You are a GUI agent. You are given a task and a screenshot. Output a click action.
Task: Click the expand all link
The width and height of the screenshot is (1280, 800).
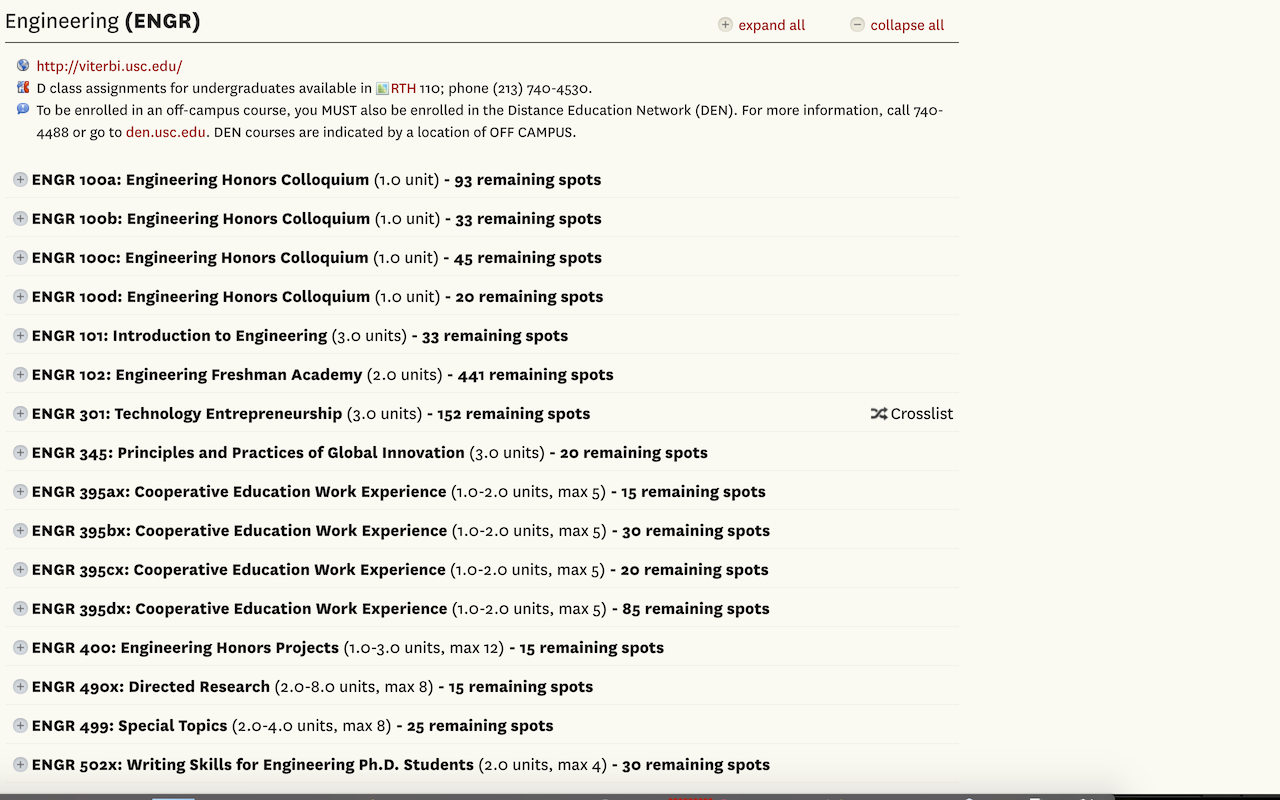coord(771,25)
